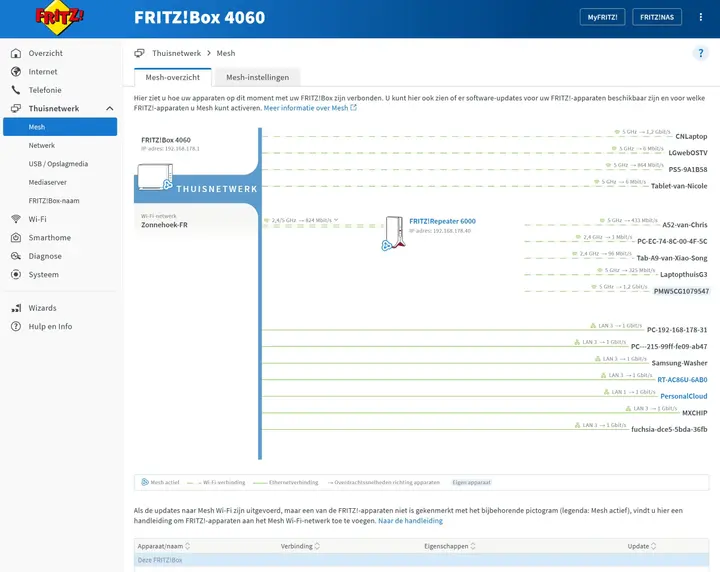Viewport: 720px width, 572px height.
Task: Open the three-dot options menu
Action: [700, 17]
